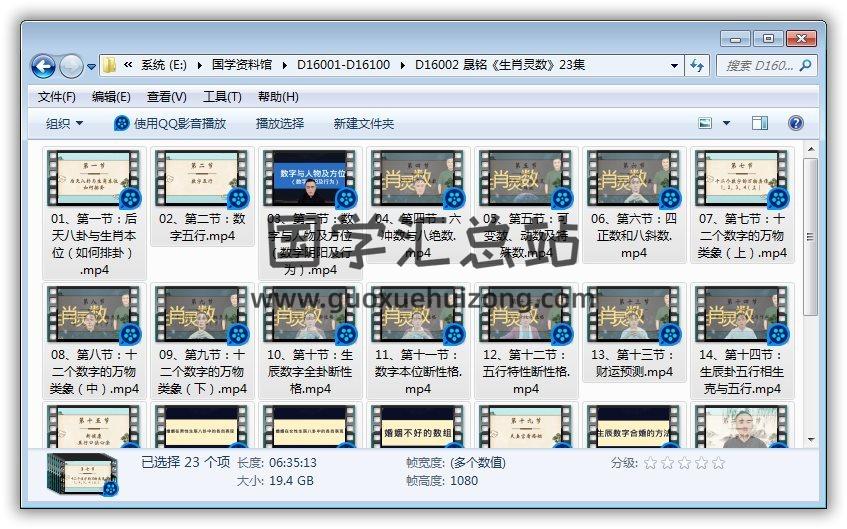This screenshot has width=847, height=529.
Task: Open the 工具(T) menu
Action: tap(222, 97)
